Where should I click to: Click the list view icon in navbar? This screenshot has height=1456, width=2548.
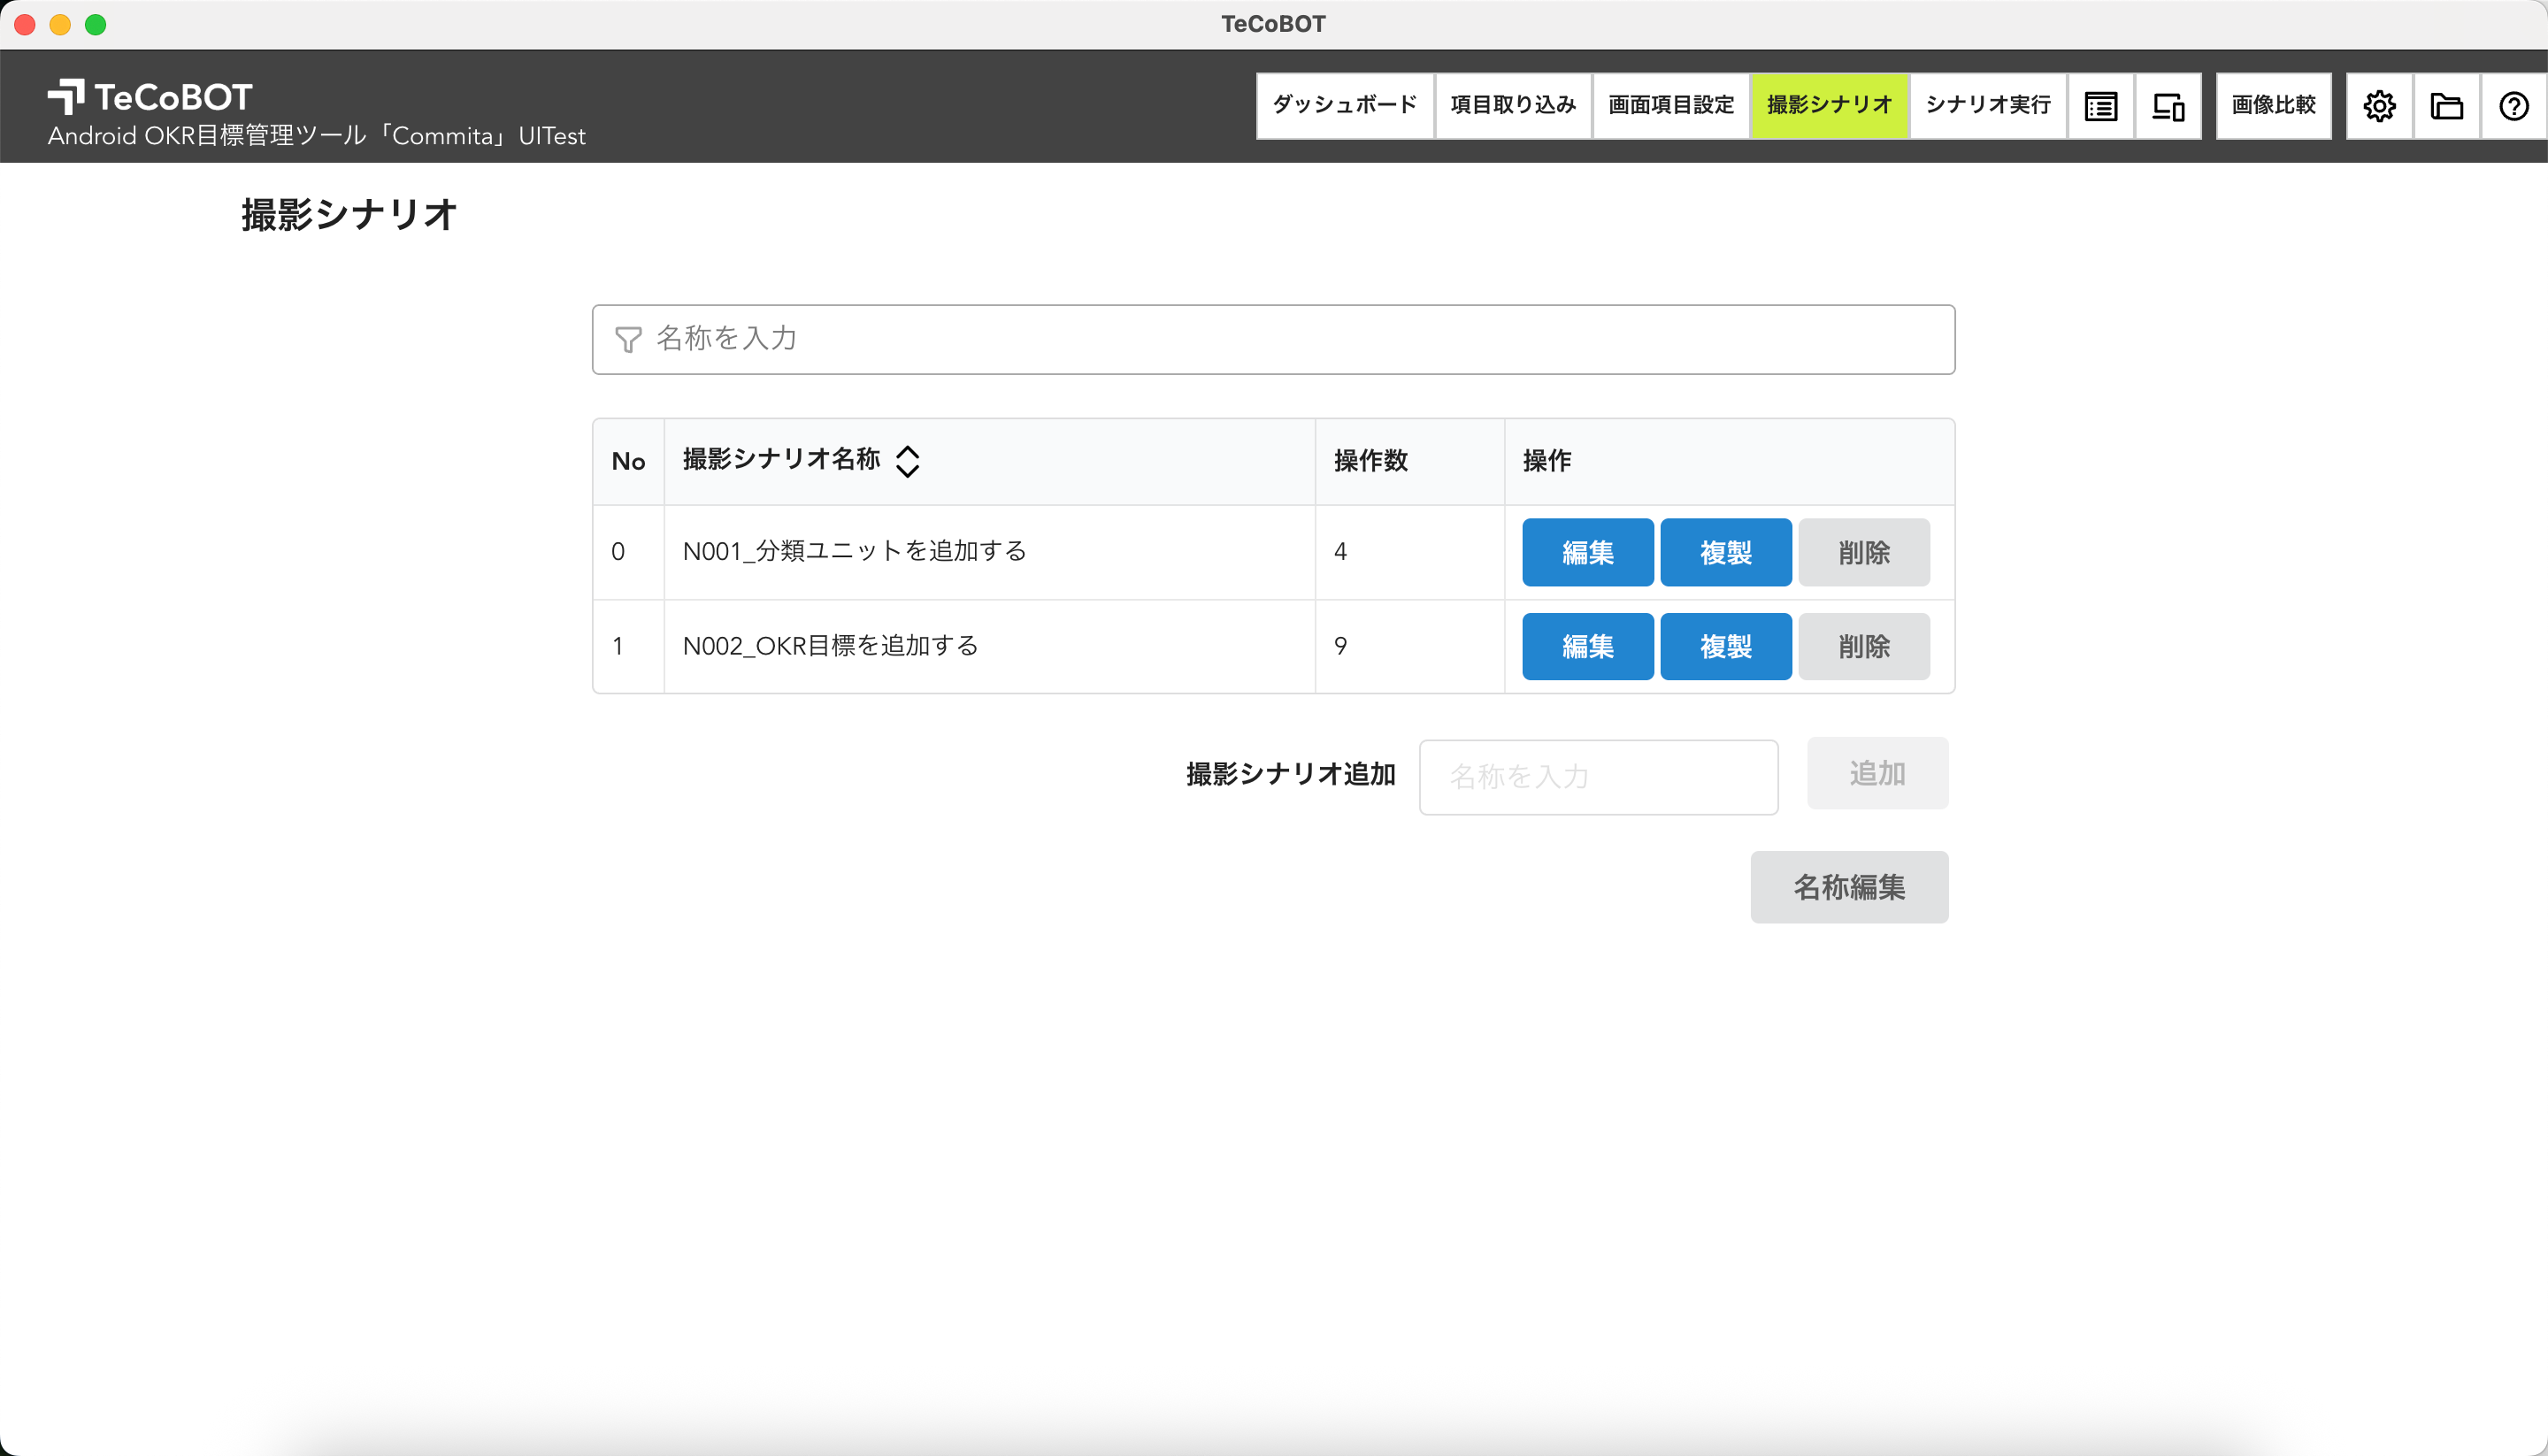[x=2100, y=106]
